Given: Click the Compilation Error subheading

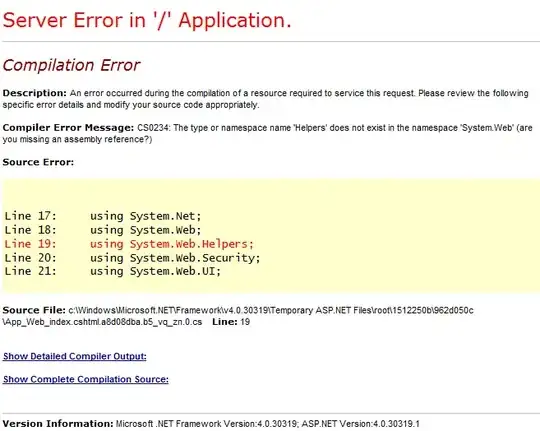Looking at the screenshot, I should click(72, 65).
